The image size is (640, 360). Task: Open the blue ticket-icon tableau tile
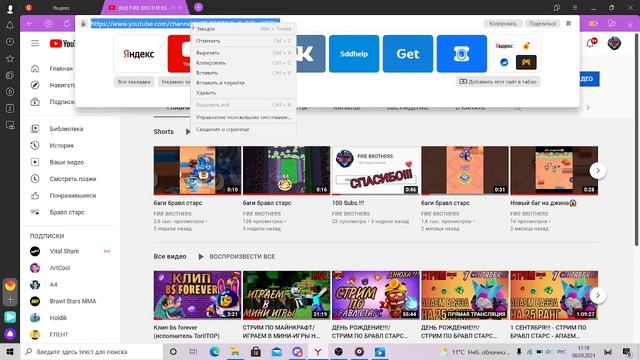[462, 54]
